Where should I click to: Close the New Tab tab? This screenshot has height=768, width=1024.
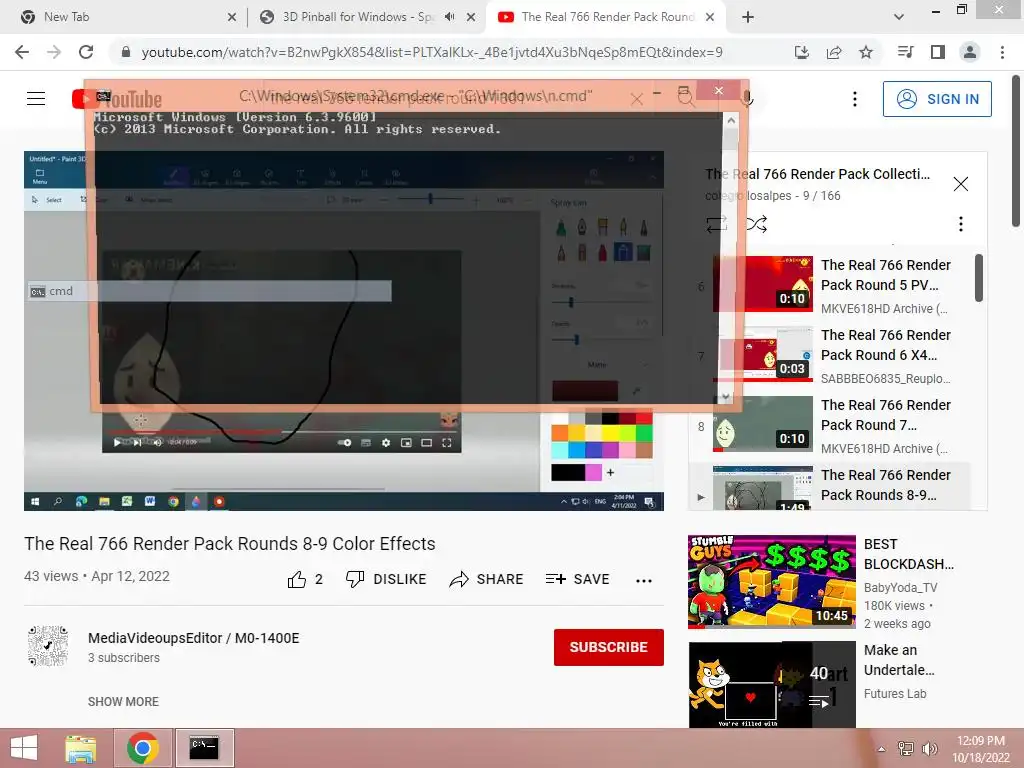pyautogui.click(x=232, y=17)
